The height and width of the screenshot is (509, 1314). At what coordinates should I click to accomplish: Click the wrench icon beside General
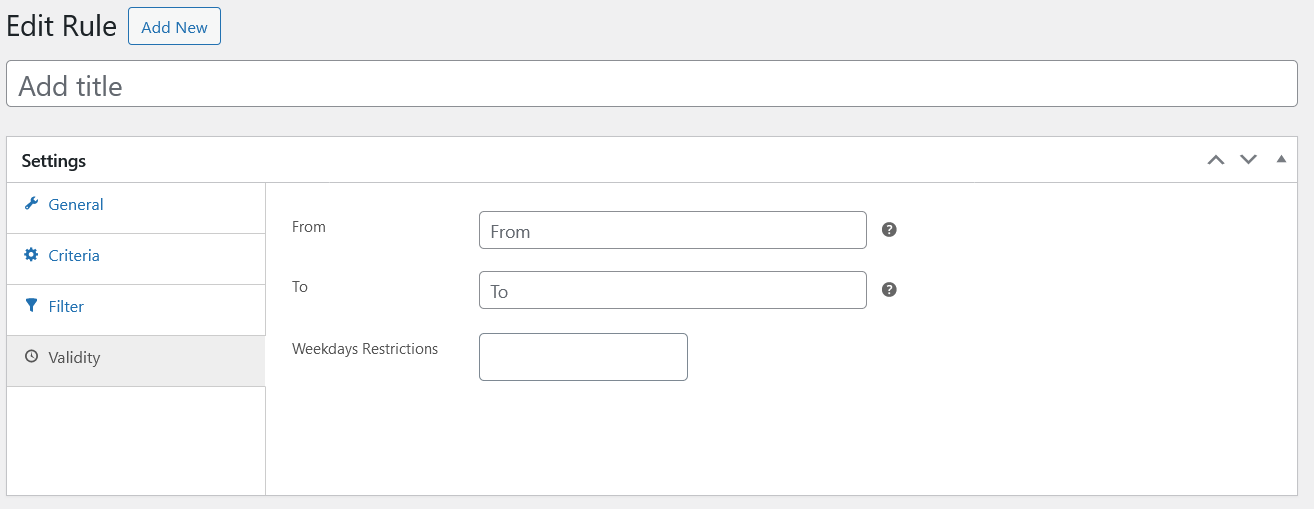(x=31, y=204)
